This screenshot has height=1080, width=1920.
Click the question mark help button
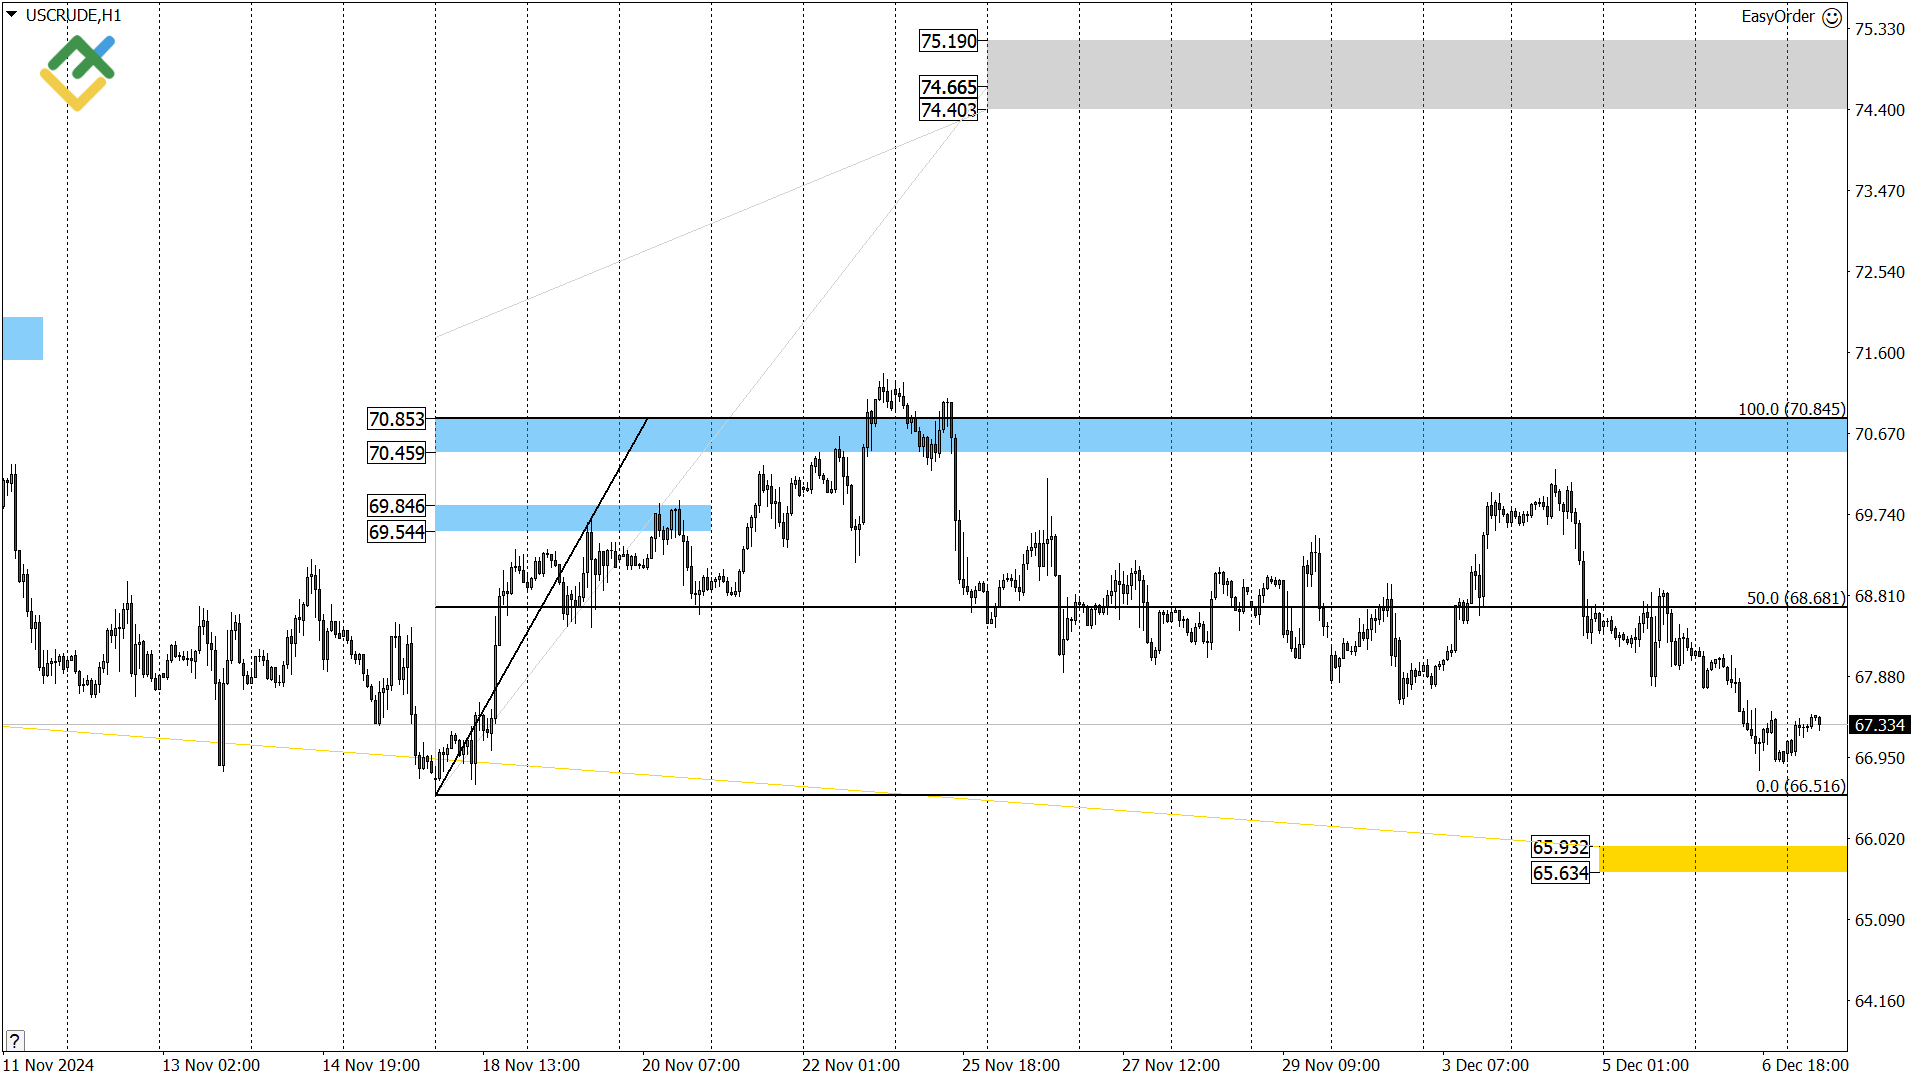click(14, 1040)
